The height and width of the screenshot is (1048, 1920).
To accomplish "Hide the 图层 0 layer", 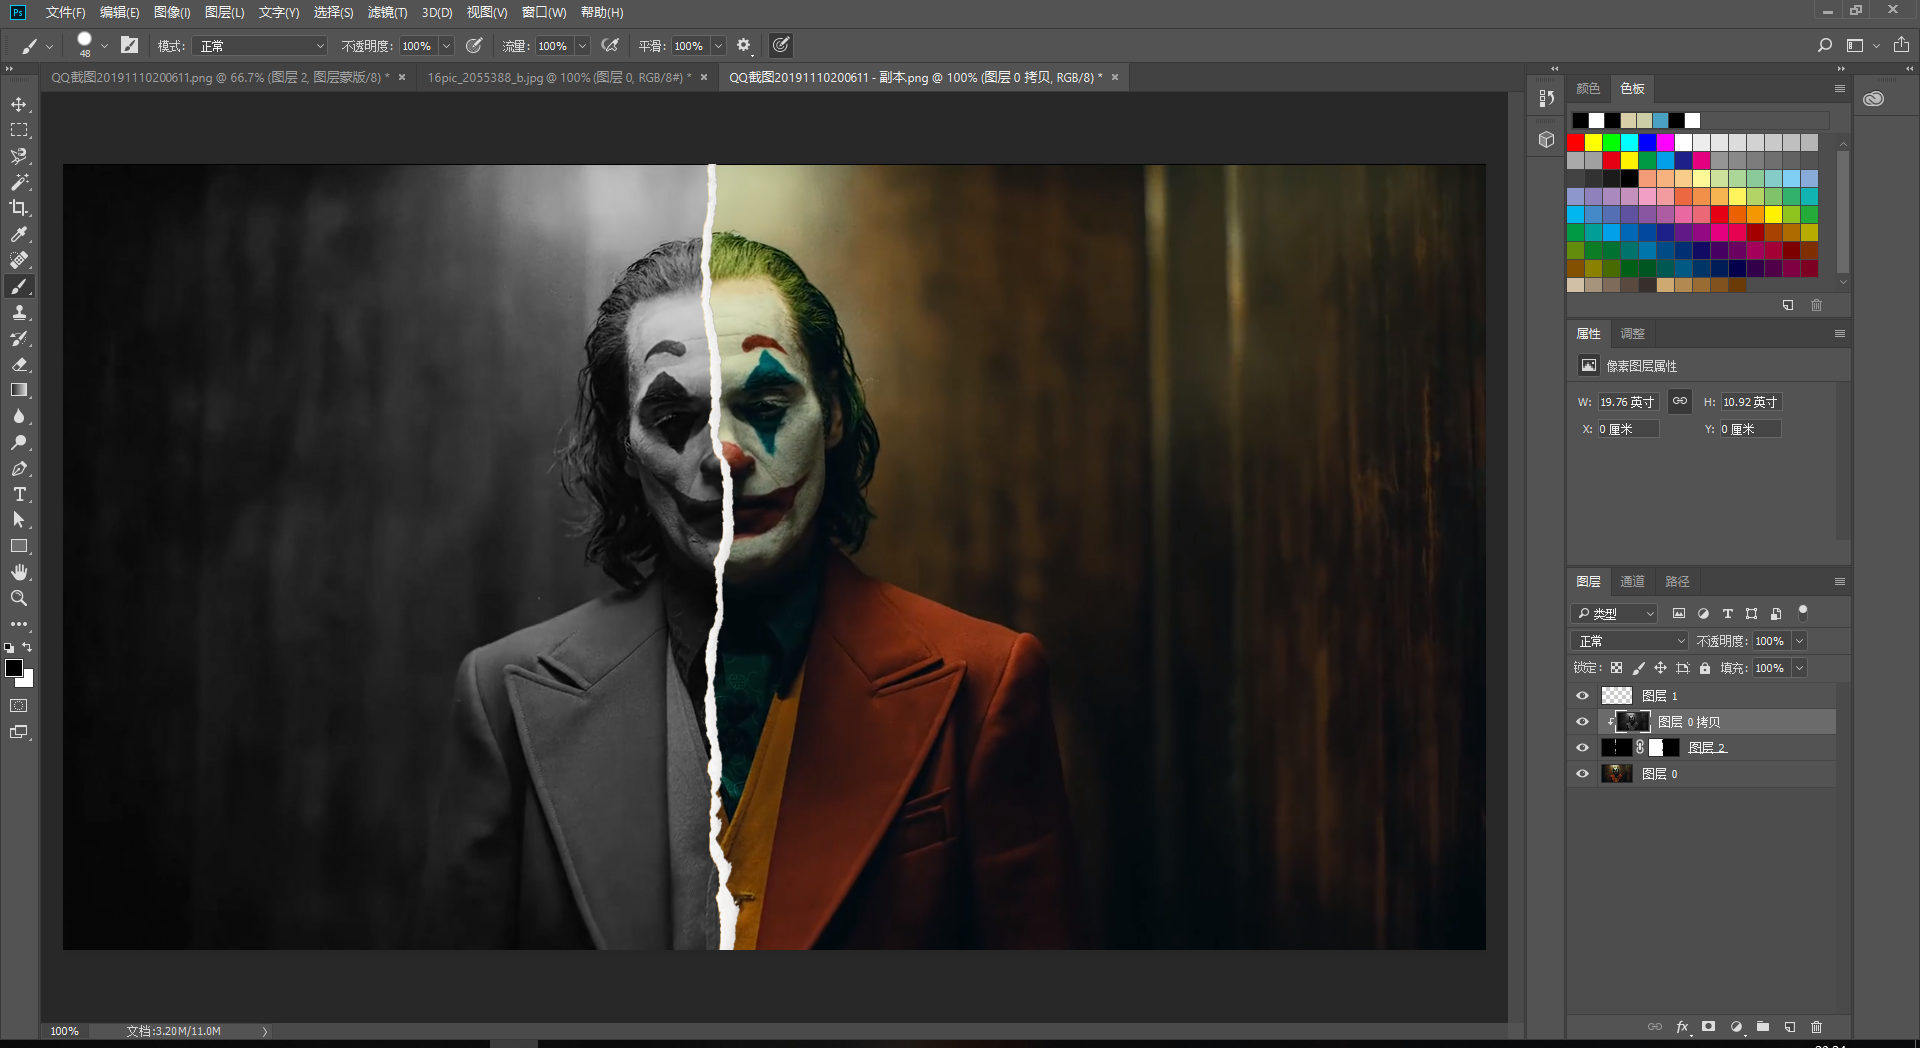I will coord(1582,774).
